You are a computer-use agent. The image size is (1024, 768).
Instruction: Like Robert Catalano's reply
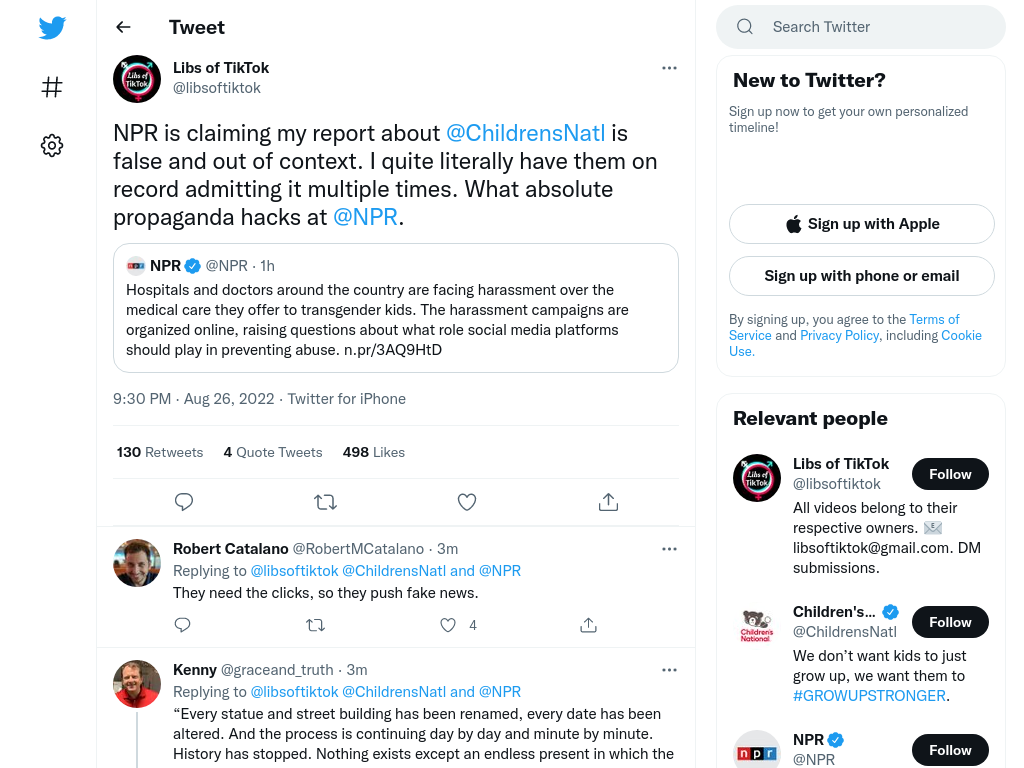pos(447,625)
